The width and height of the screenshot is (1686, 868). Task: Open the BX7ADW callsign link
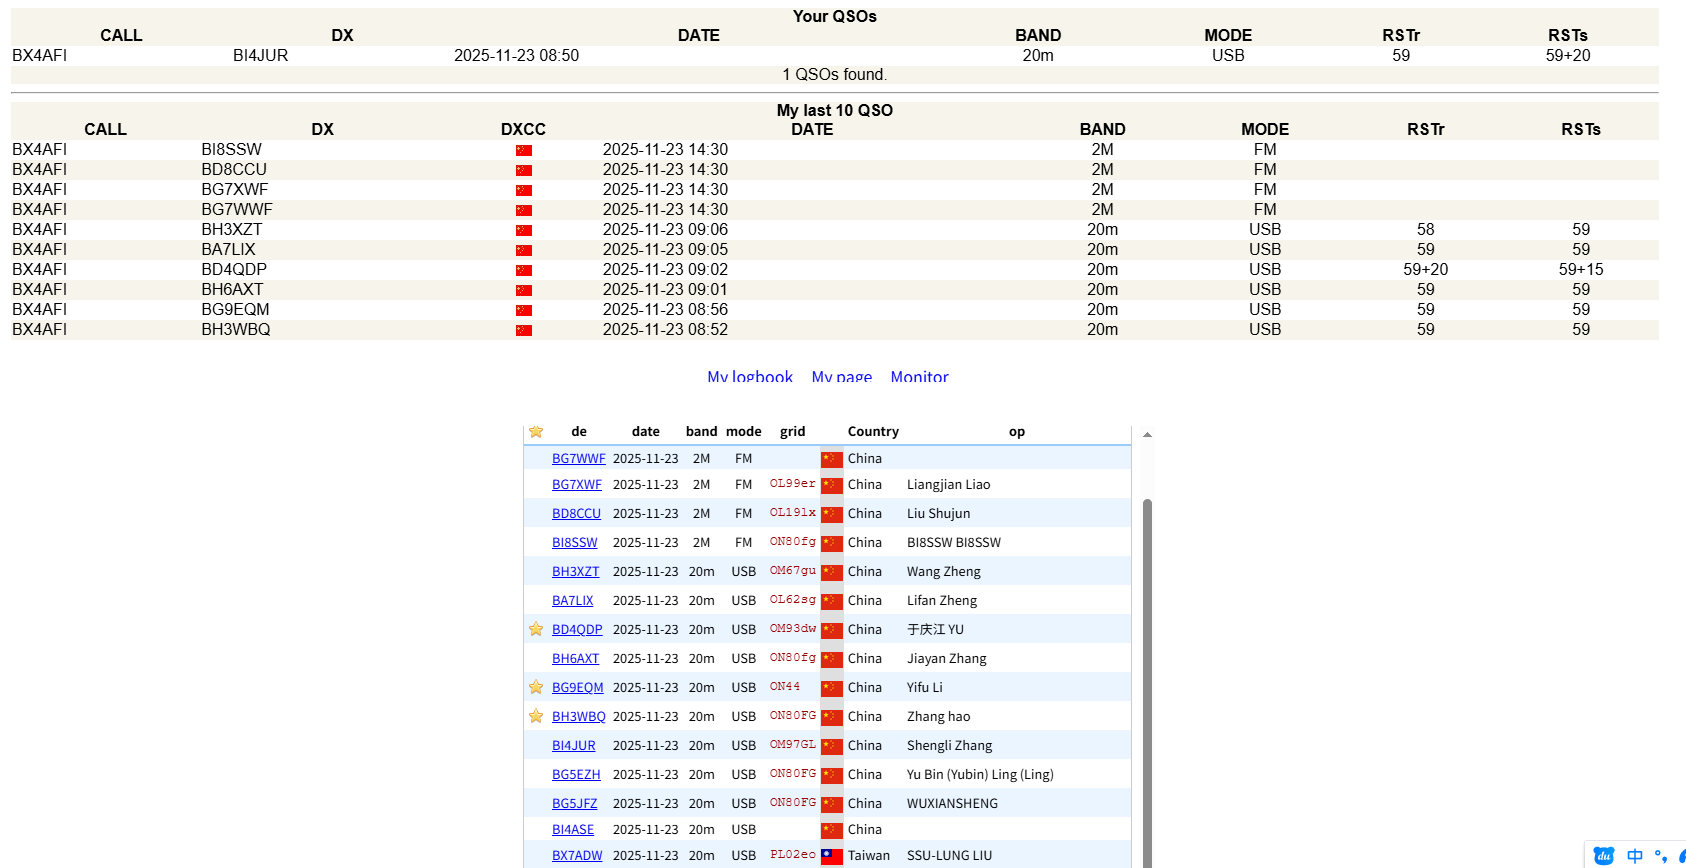coord(577,856)
